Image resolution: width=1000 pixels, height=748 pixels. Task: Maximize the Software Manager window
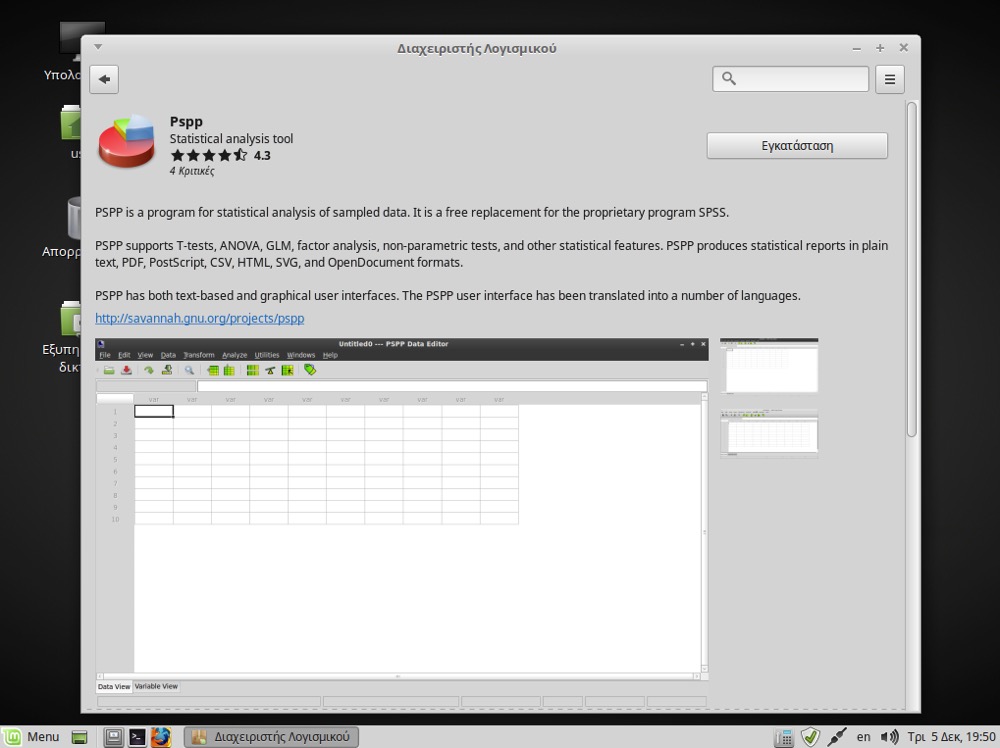click(x=880, y=48)
